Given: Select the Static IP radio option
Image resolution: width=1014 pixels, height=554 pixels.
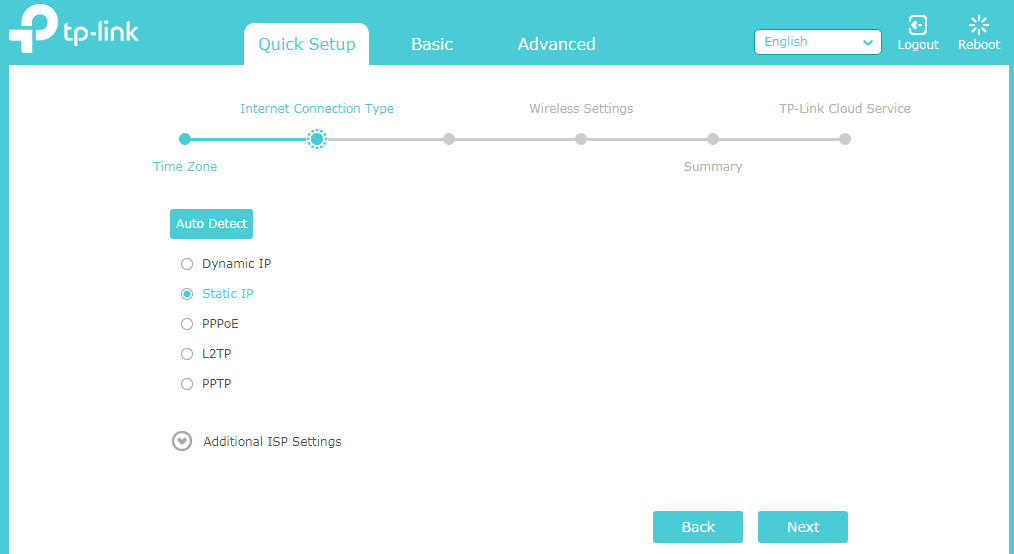Looking at the screenshot, I should coord(187,294).
